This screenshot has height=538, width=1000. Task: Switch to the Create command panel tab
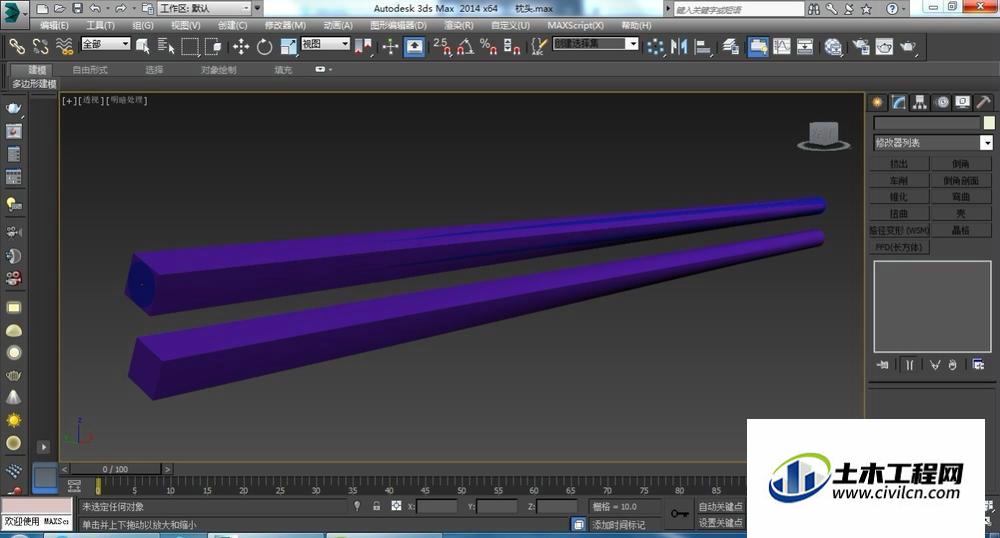878,102
